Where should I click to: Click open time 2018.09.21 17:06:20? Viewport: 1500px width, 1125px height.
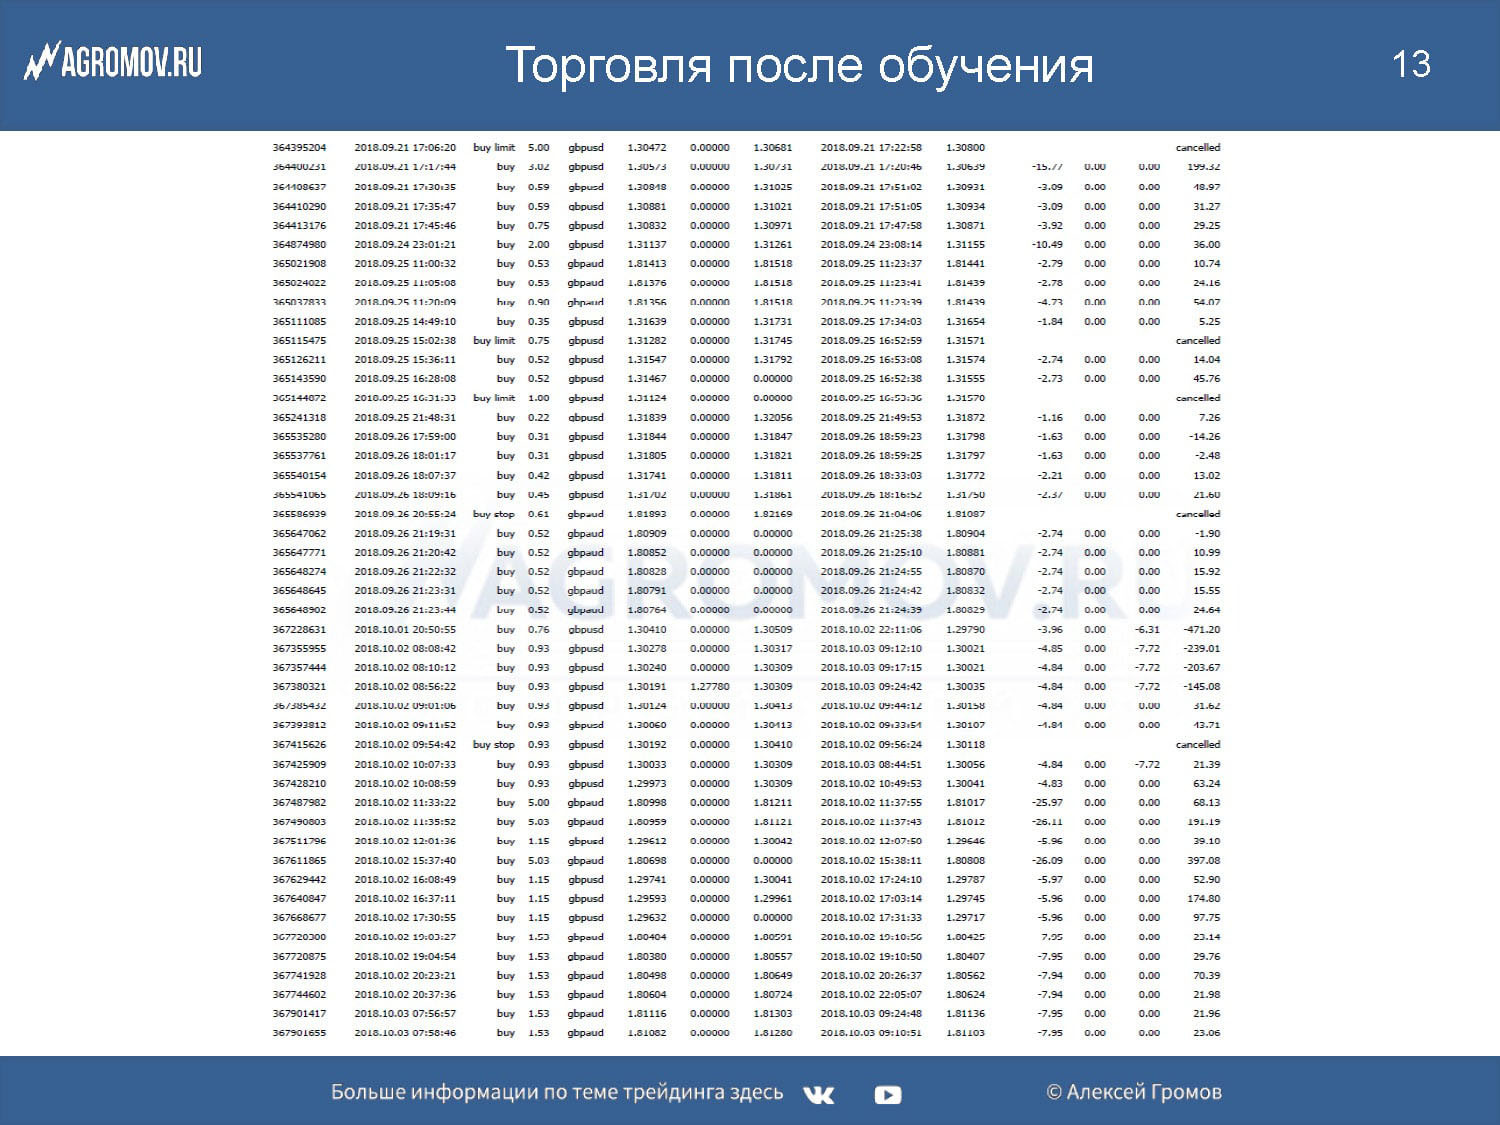coord(405,147)
